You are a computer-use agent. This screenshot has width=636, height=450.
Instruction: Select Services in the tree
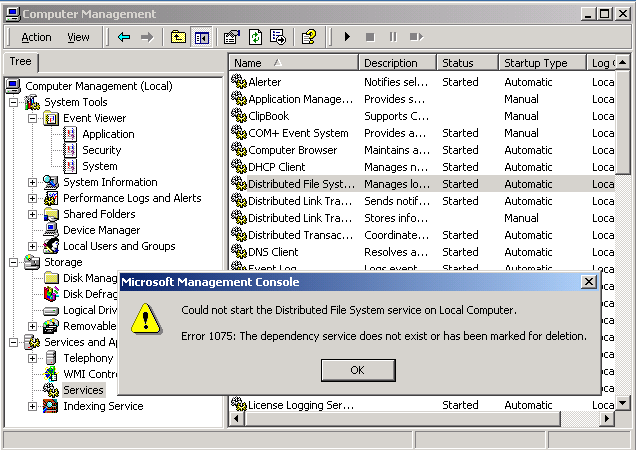(x=84, y=390)
